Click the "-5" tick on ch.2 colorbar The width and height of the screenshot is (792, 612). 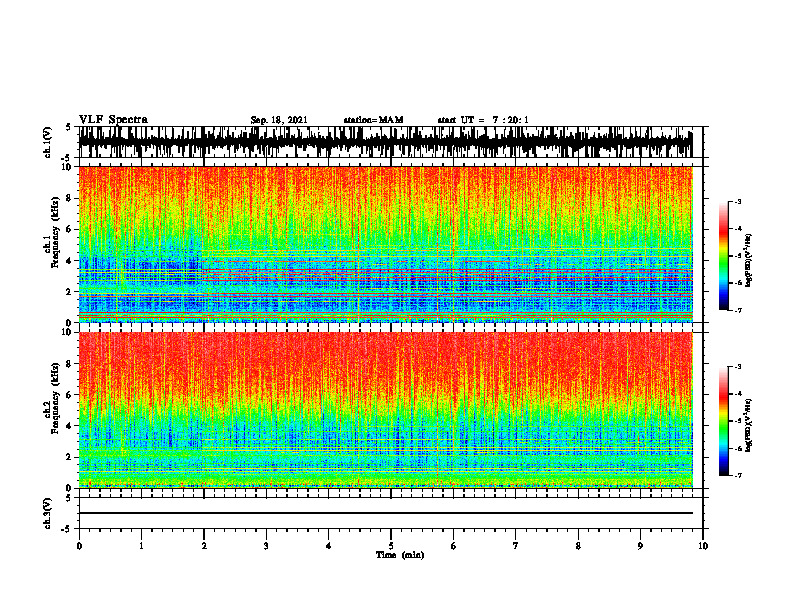tap(737, 421)
